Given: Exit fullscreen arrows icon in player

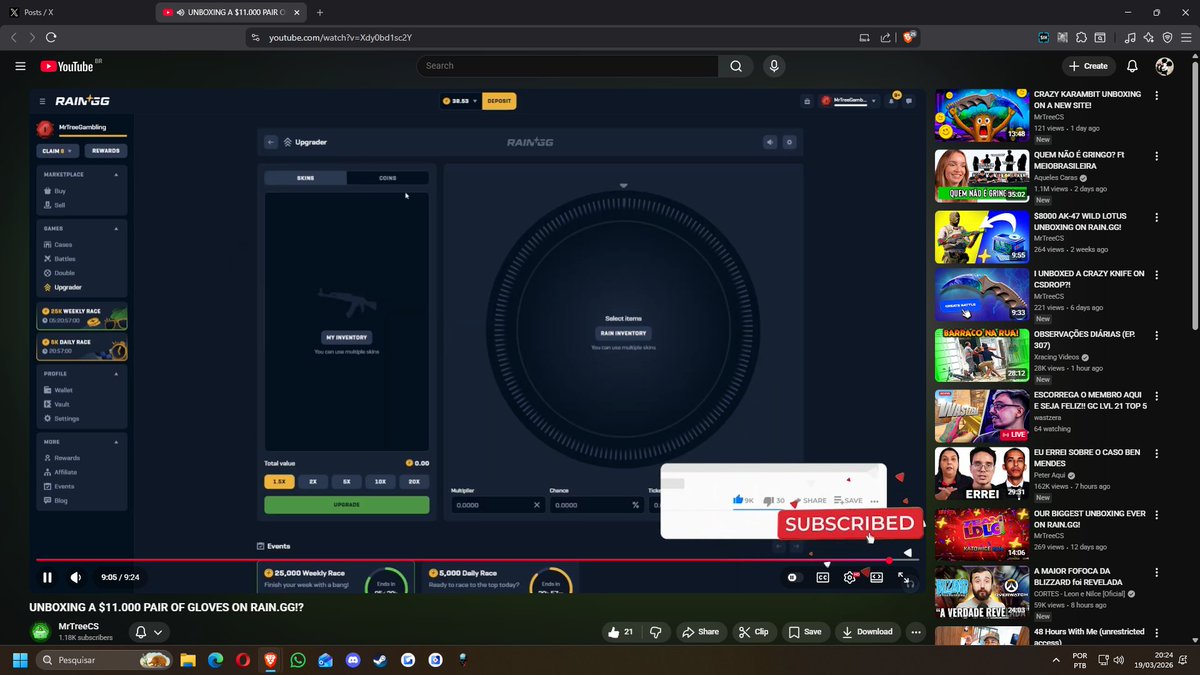Looking at the screenshot, I should click(x=904, y=577).
